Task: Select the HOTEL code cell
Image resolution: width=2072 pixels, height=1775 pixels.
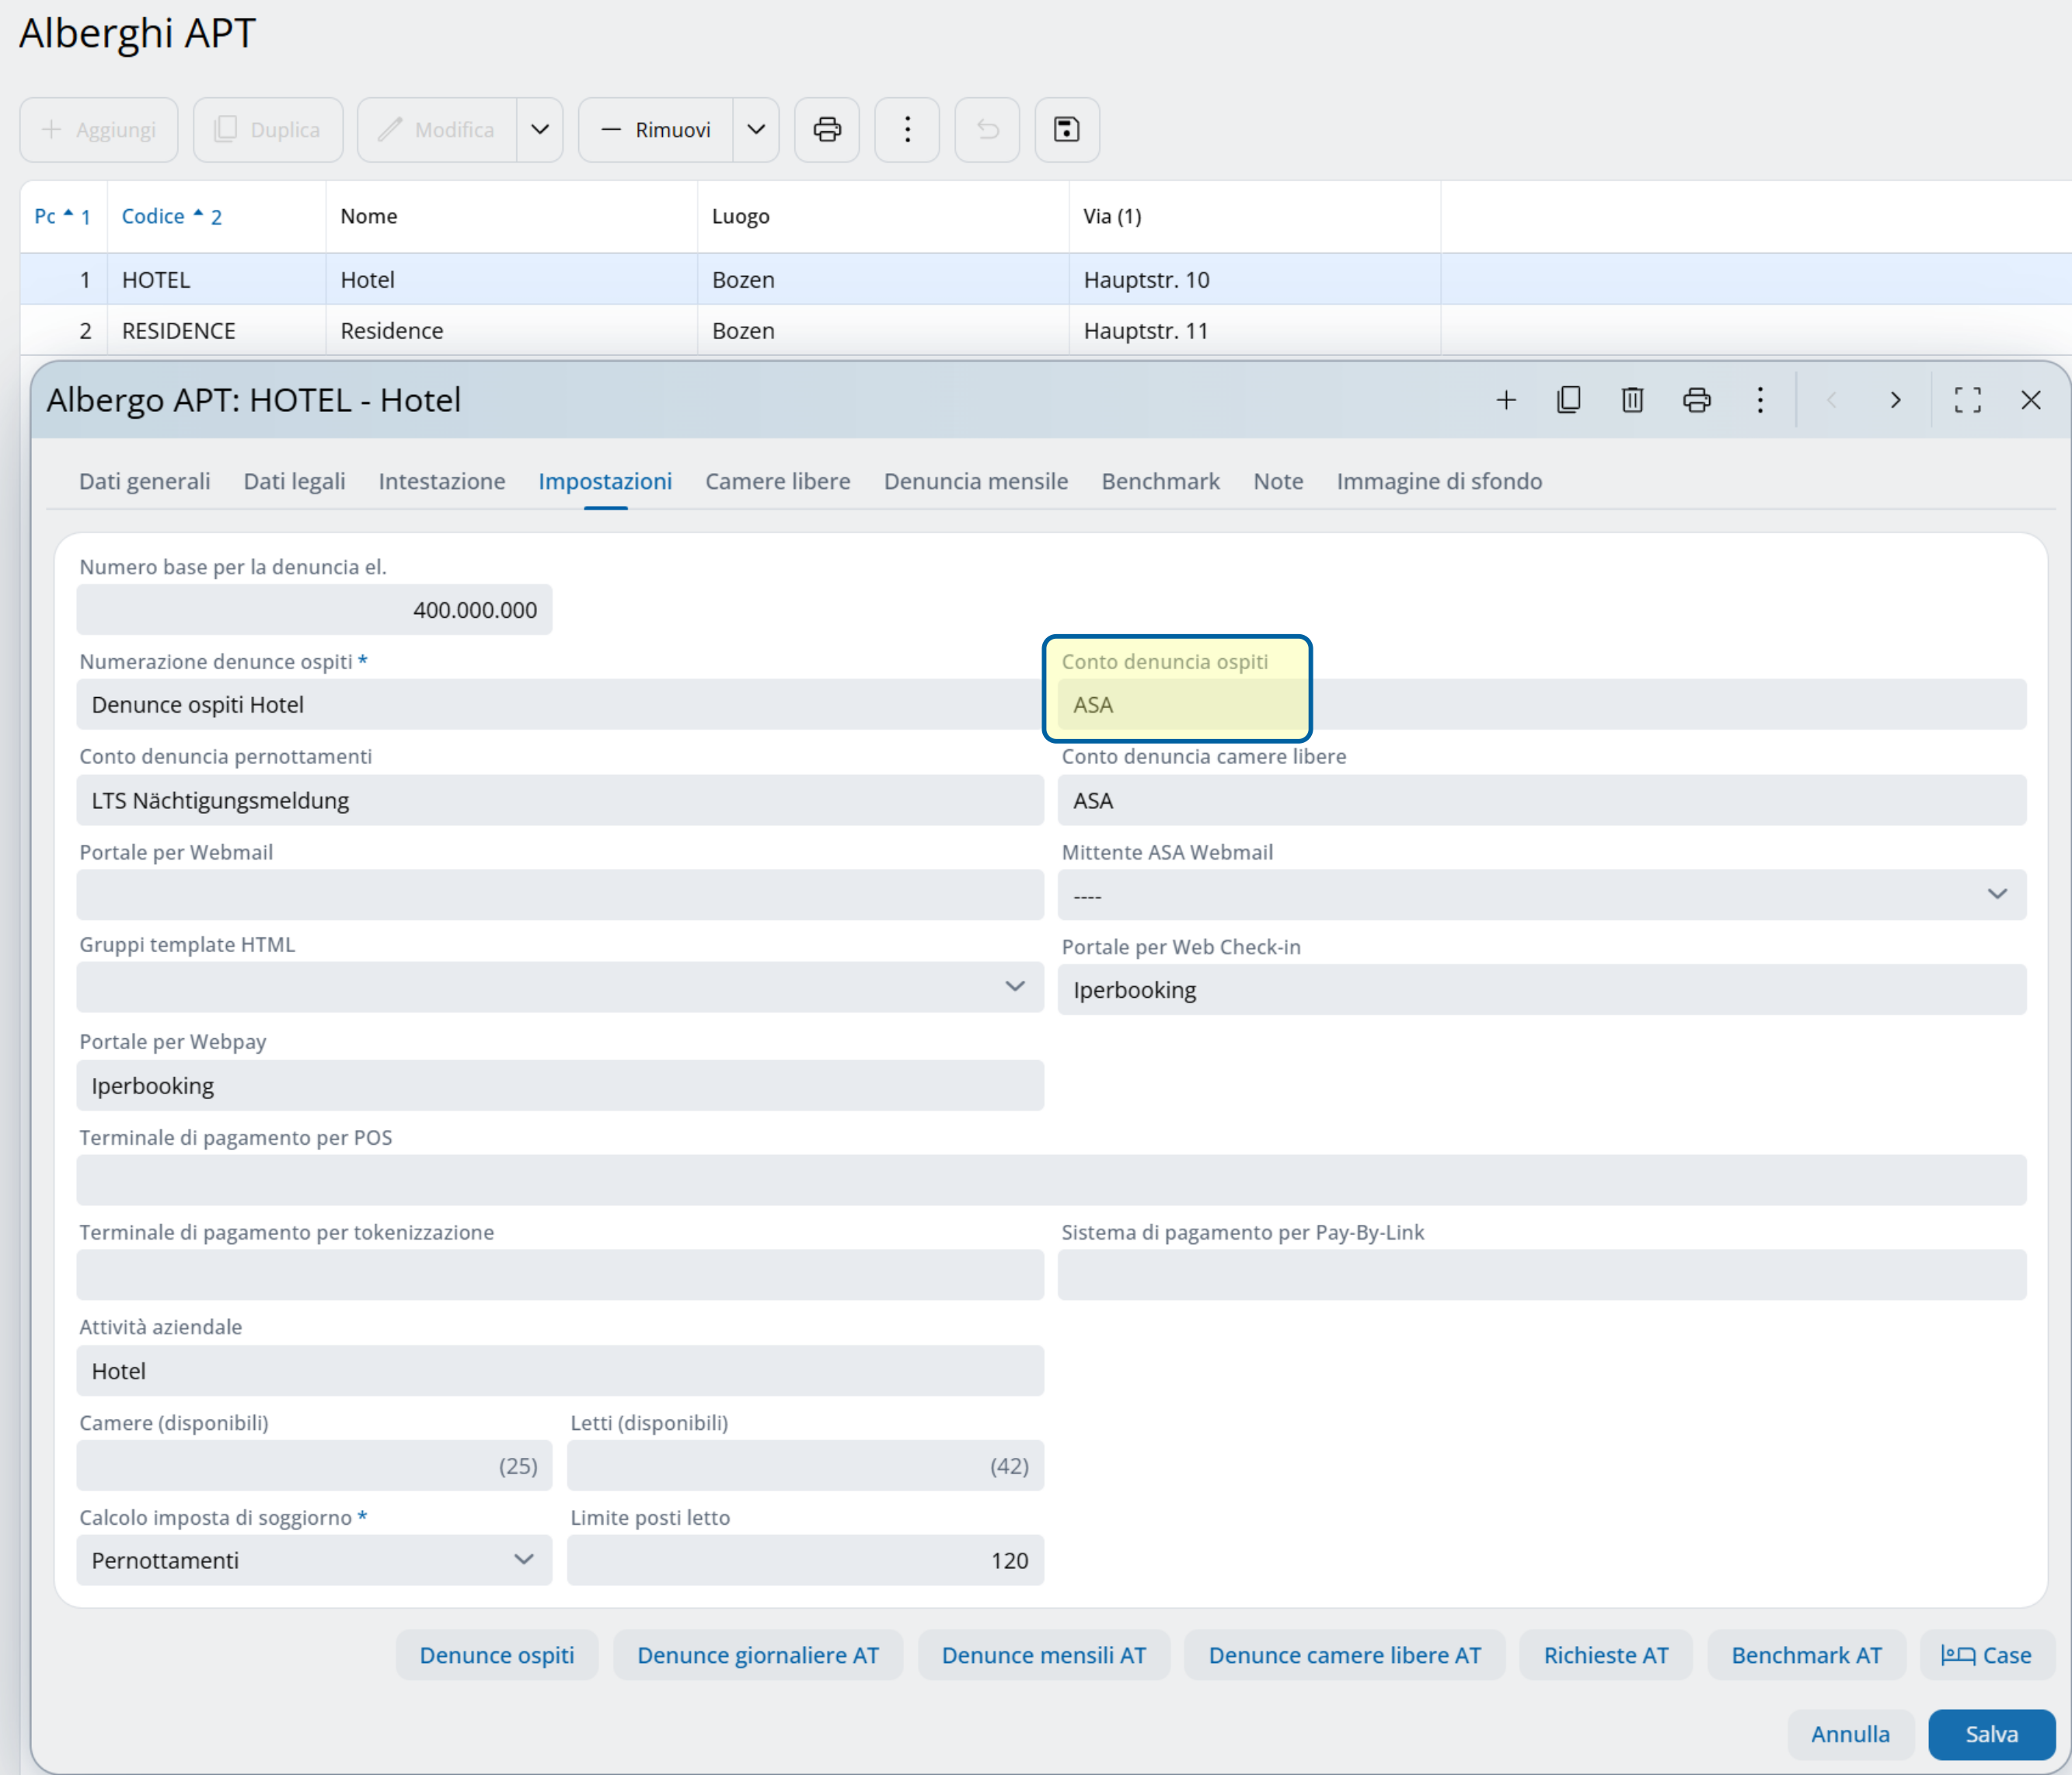Action: pyautogui.click(x=216, y=280)
